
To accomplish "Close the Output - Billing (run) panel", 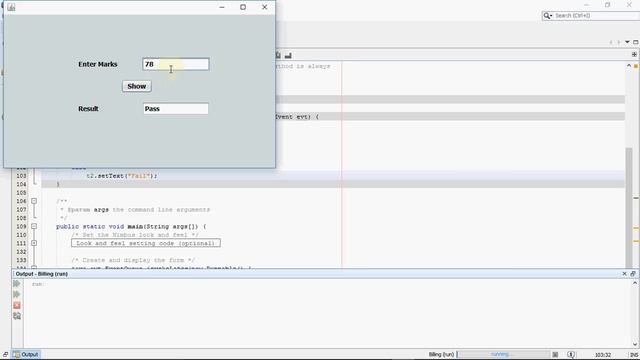I will pyautogui.click(x=624, y=274).
